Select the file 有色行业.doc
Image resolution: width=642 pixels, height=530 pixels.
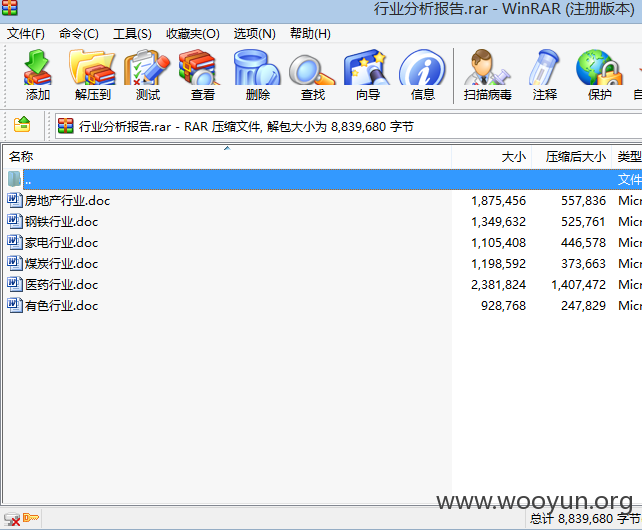61,306
